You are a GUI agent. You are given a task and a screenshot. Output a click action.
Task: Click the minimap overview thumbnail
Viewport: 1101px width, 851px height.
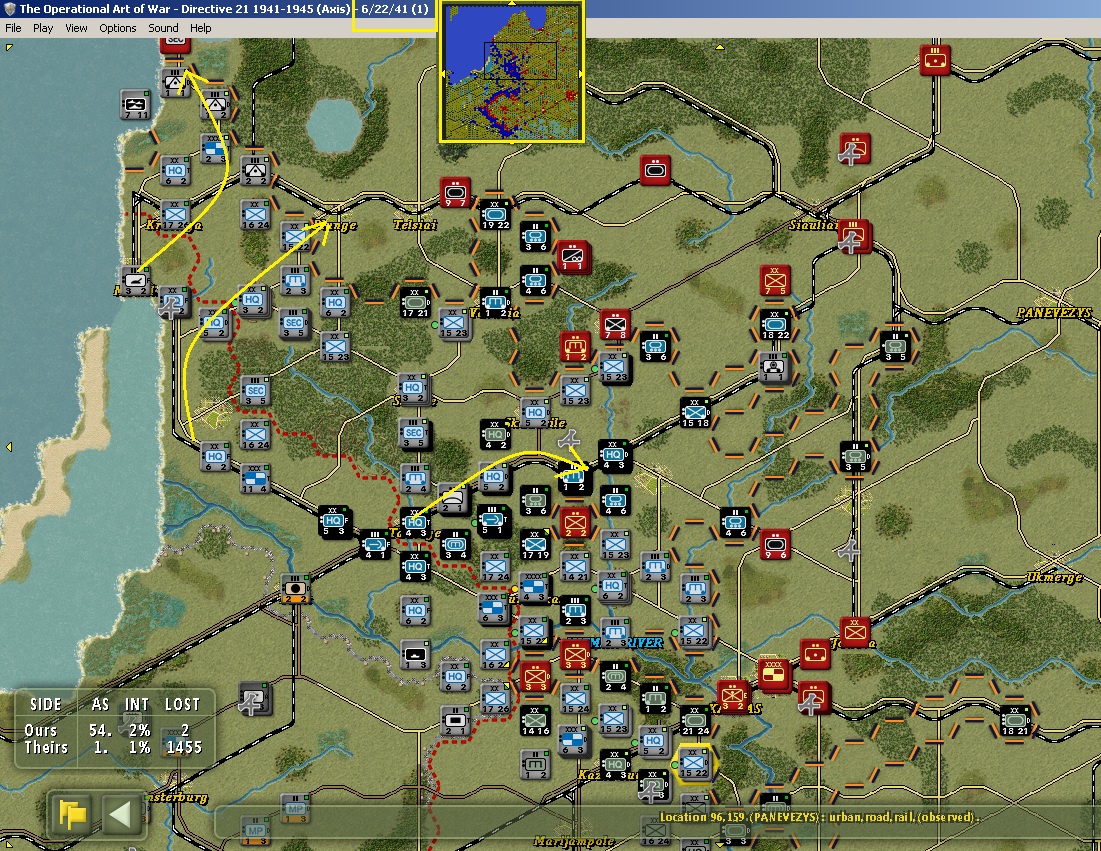coord(512,72)
